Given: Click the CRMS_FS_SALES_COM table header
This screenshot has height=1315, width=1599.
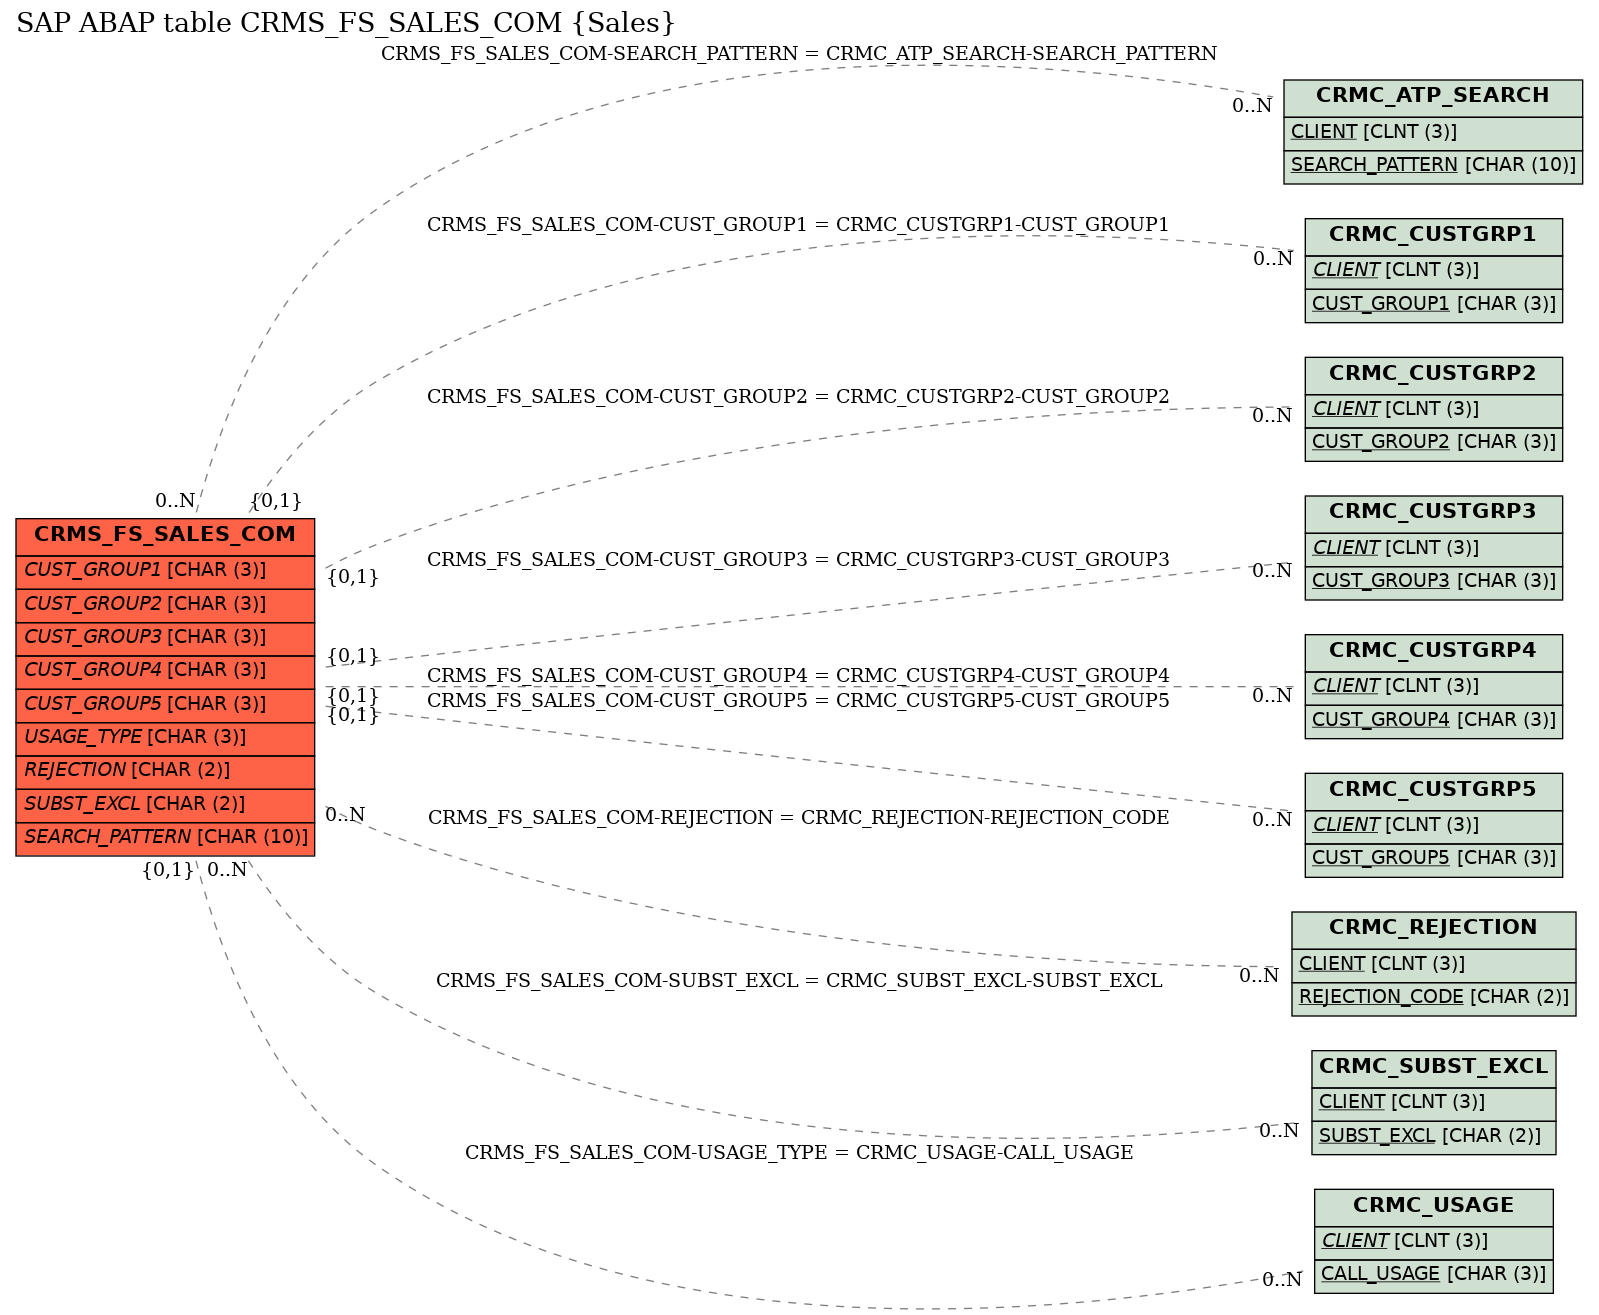Looking at the screenshot, I should (x=165, y=535).
